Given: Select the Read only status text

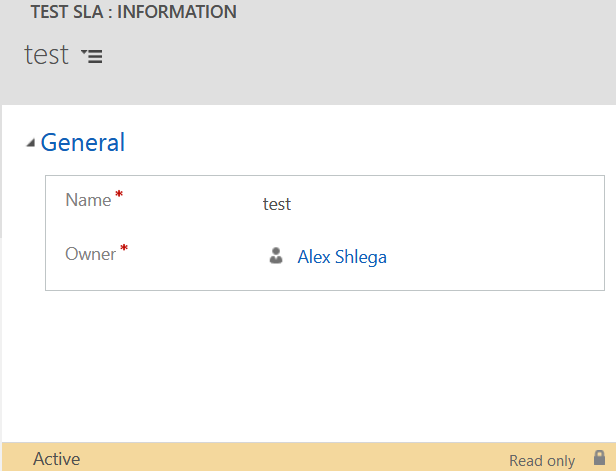Looking at the screenshot, I should [542, 460].
